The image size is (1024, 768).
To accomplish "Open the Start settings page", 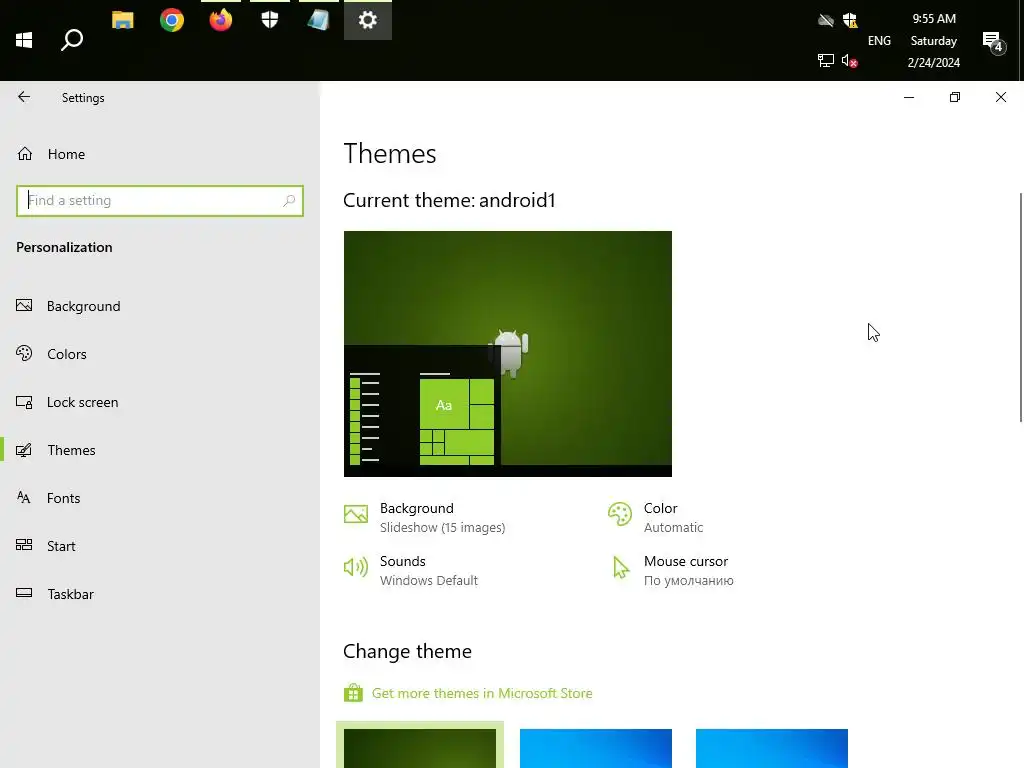I will [x=160, y=546].
